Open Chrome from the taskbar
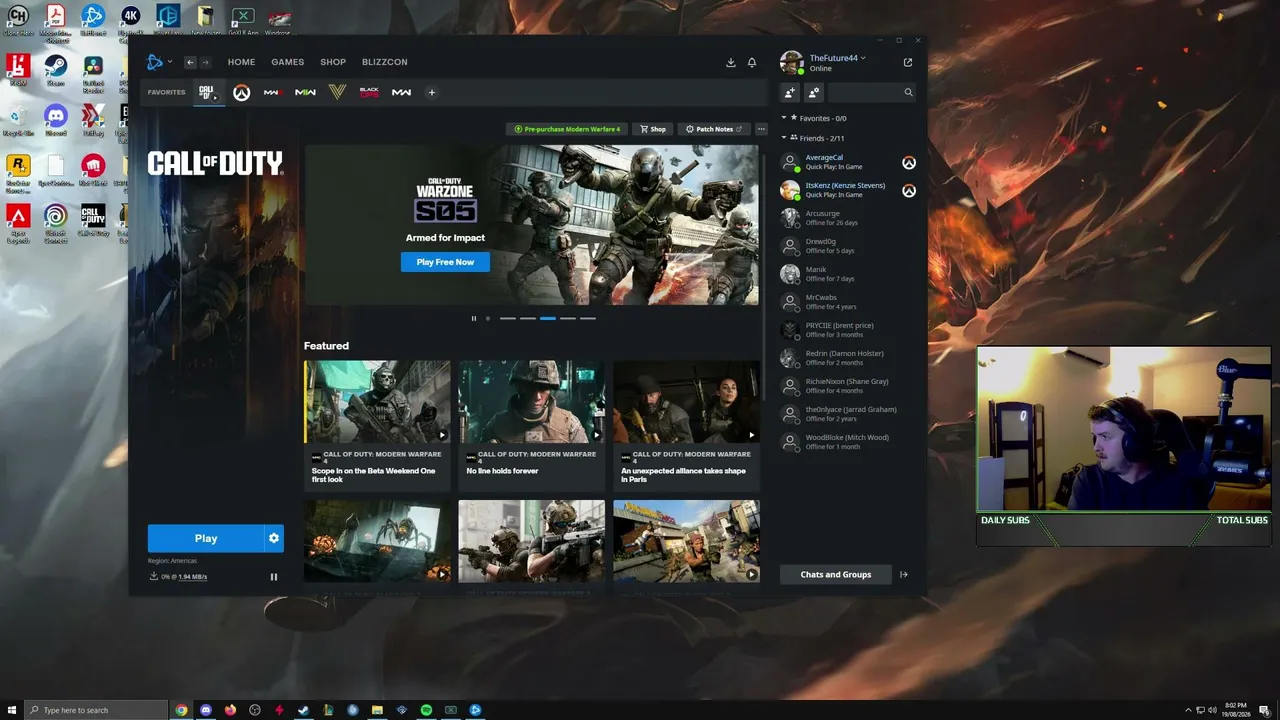 click(x=181, y=710)
